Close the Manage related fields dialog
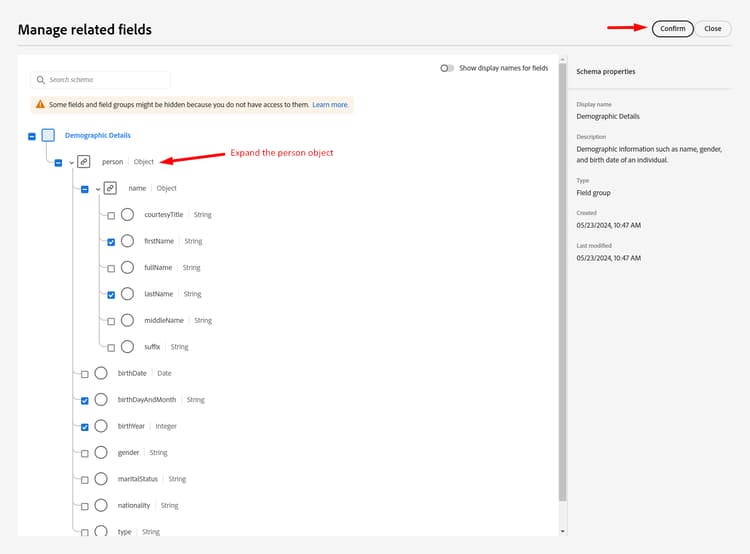Viewport: 750px width, 554px height. coord(712,29)
